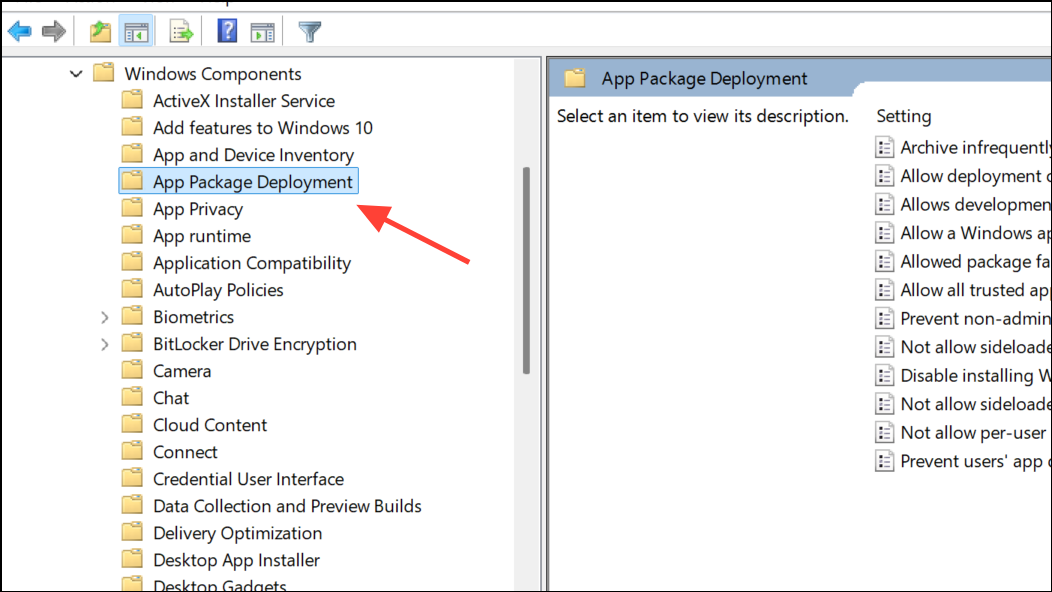Collapse the Windows Components tree node
1052x592 pixels.
[76, 73]
